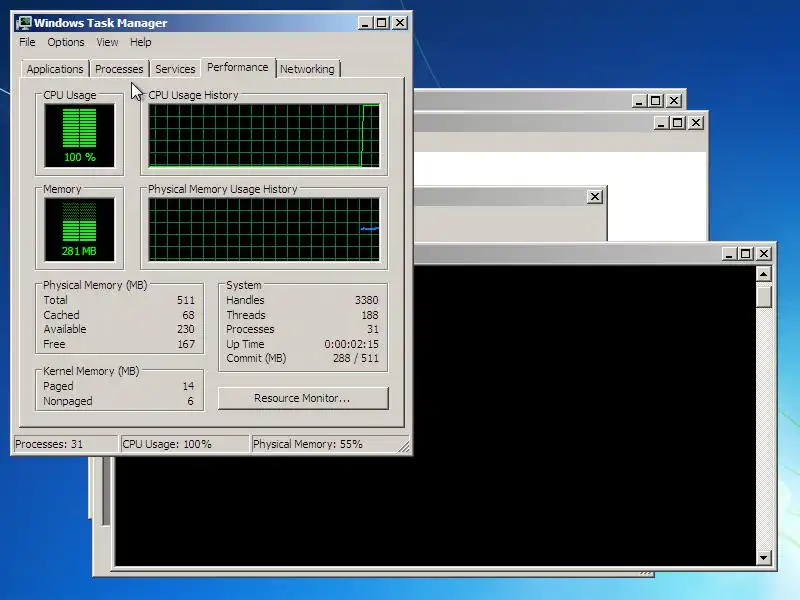The height and width of the screenshot is (600, 800).
Task: Open the File menu
Action: 27,42
